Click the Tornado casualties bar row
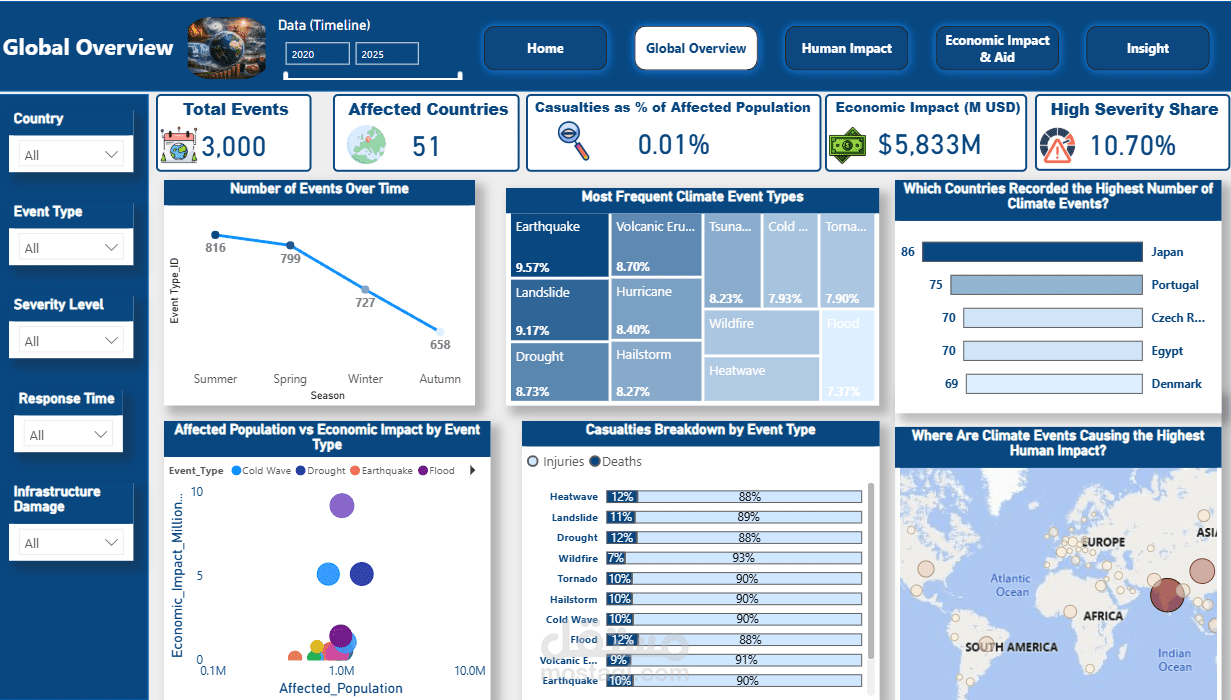 (x=734, y=579)
